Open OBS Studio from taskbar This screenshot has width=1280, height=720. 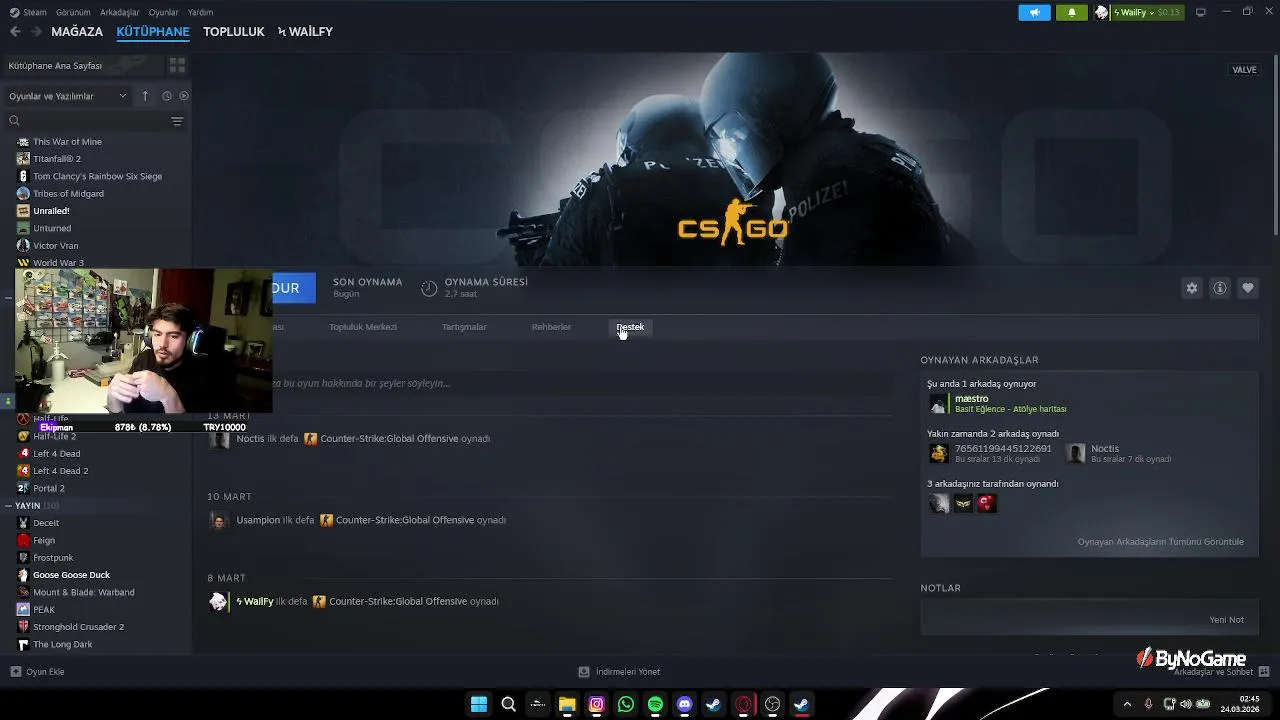pyautogui.click(x=772, y=704)
